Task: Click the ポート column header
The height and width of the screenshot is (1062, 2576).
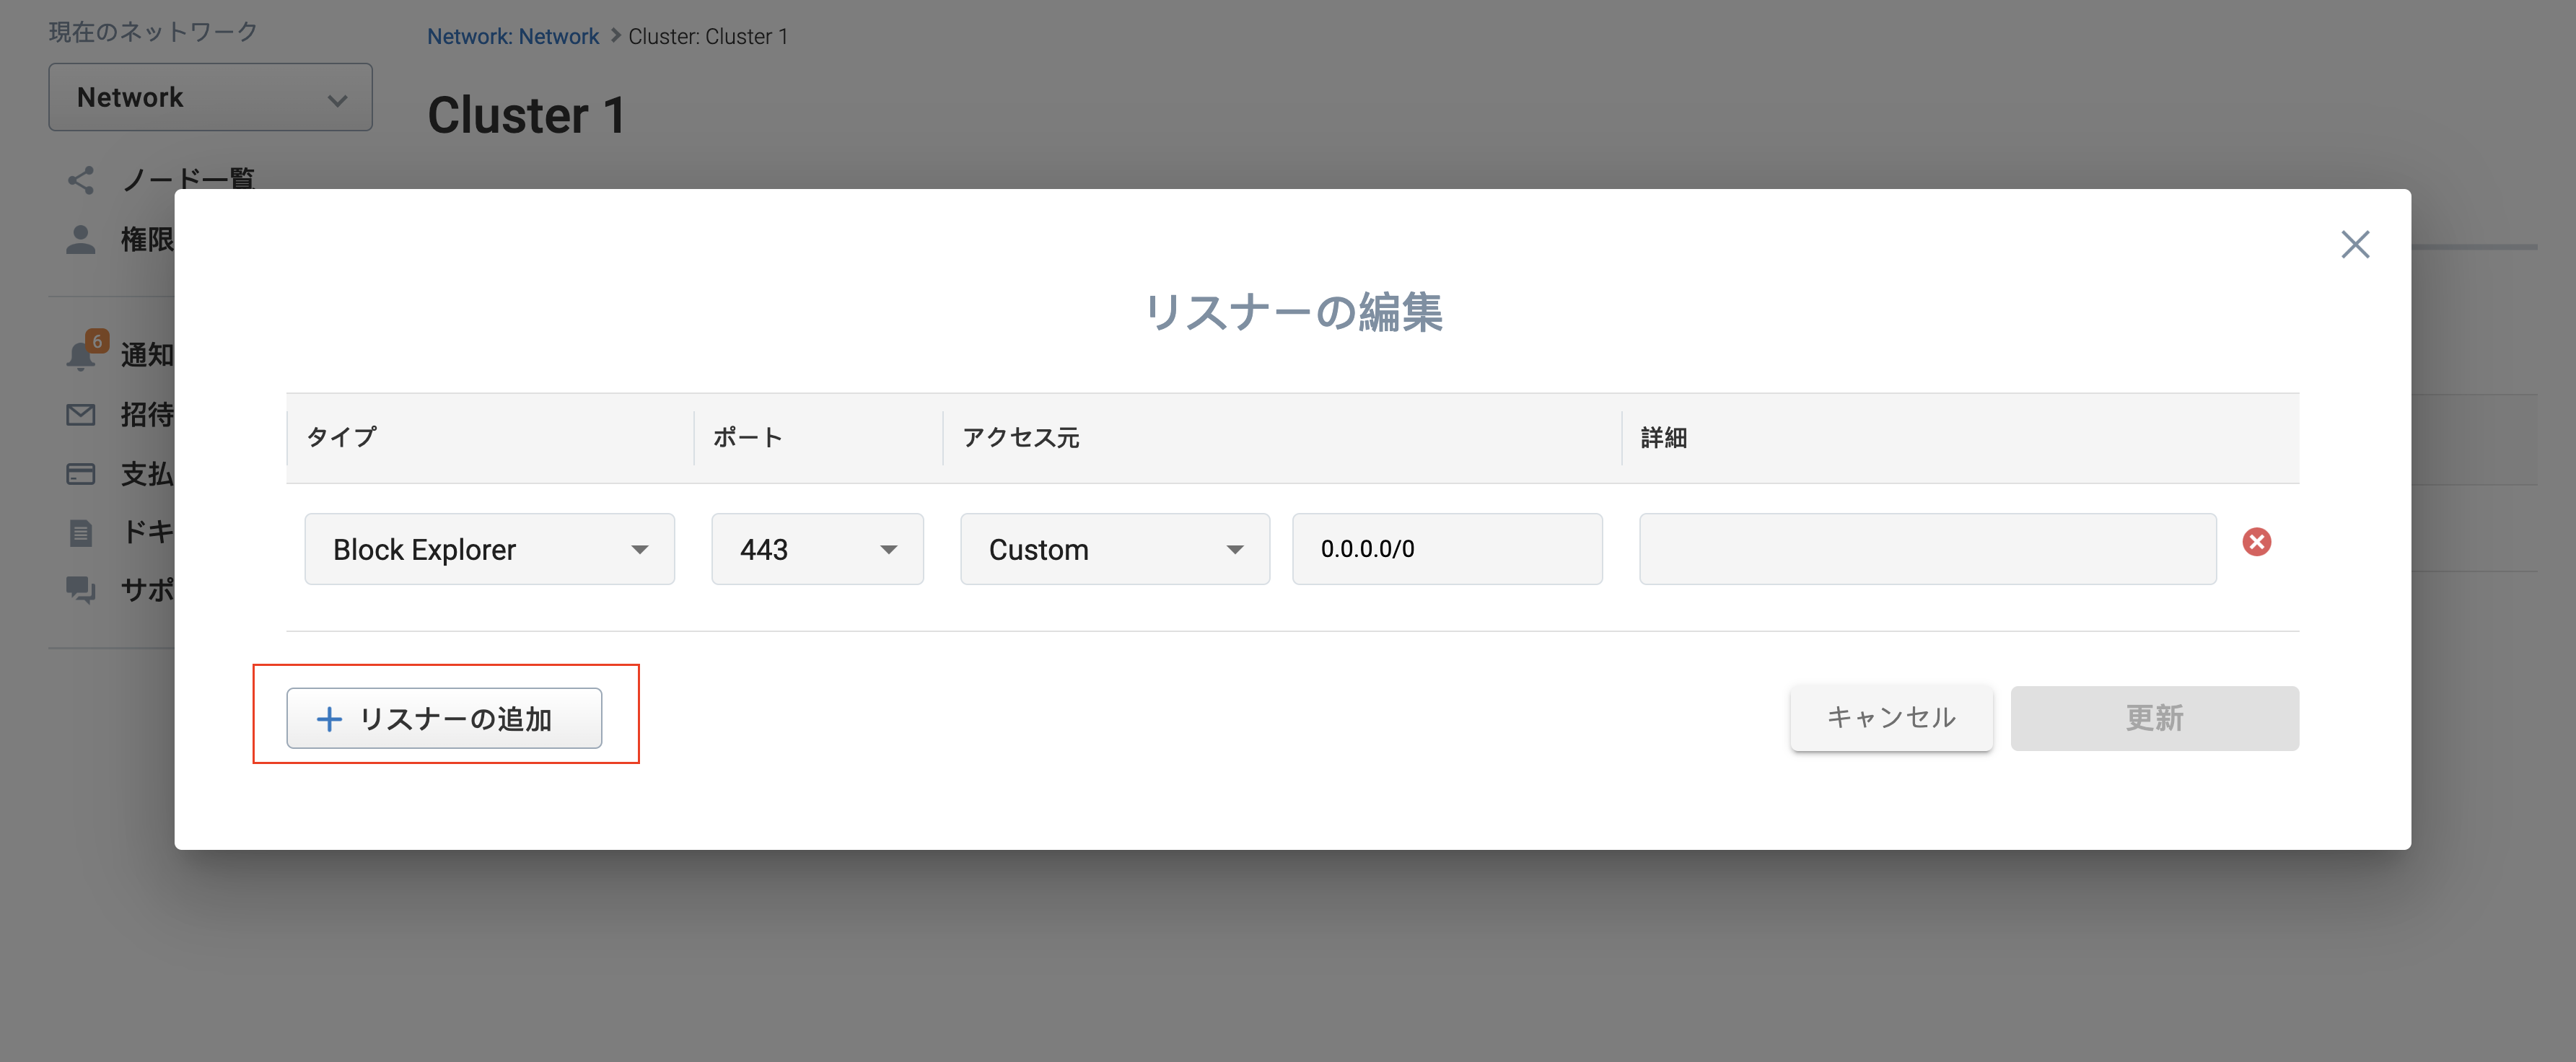Action: click(x=747, y=437)
